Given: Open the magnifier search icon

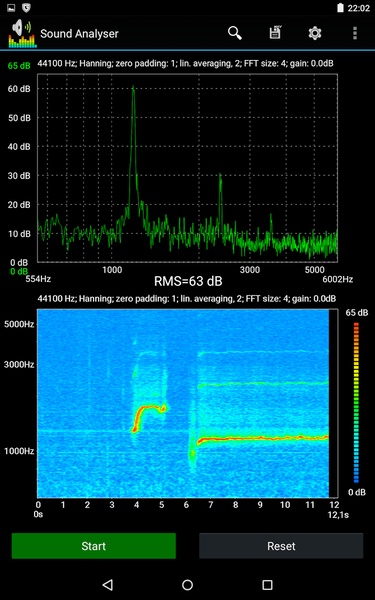Looking at the screenshot, I should [x=235, y=33].
